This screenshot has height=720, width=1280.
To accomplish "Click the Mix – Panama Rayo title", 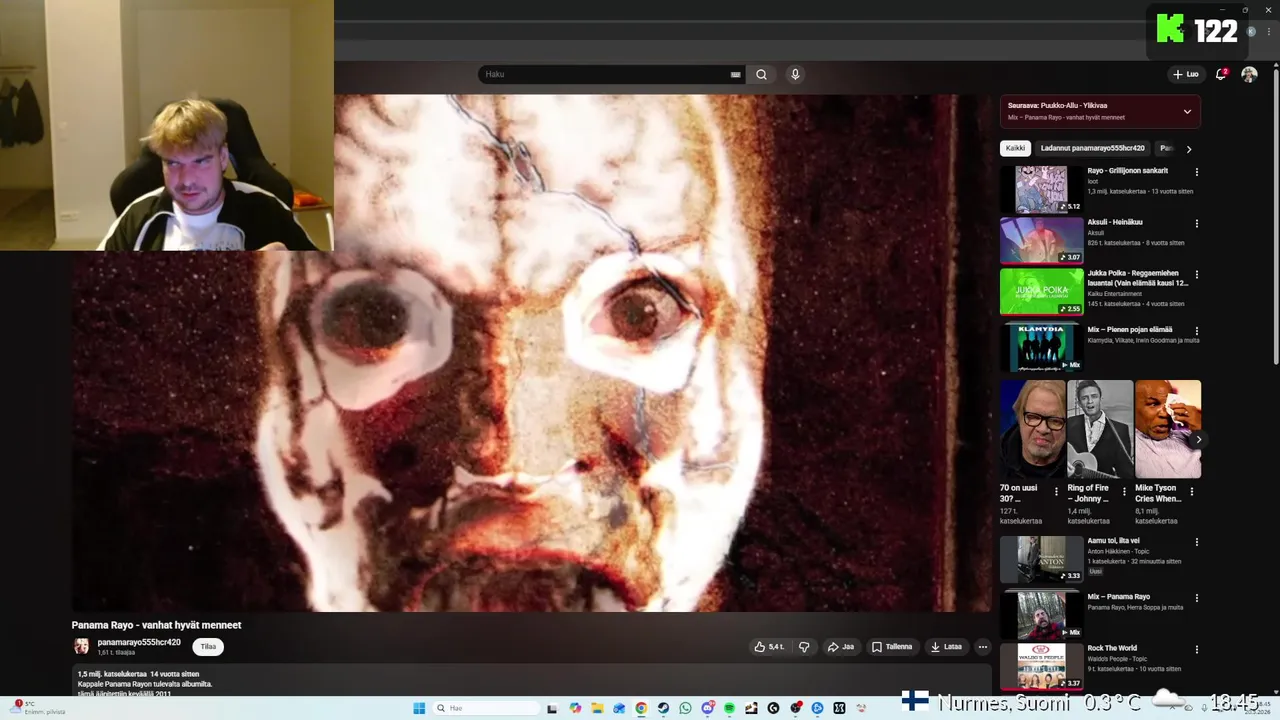I will click(x=1118, y=597).
